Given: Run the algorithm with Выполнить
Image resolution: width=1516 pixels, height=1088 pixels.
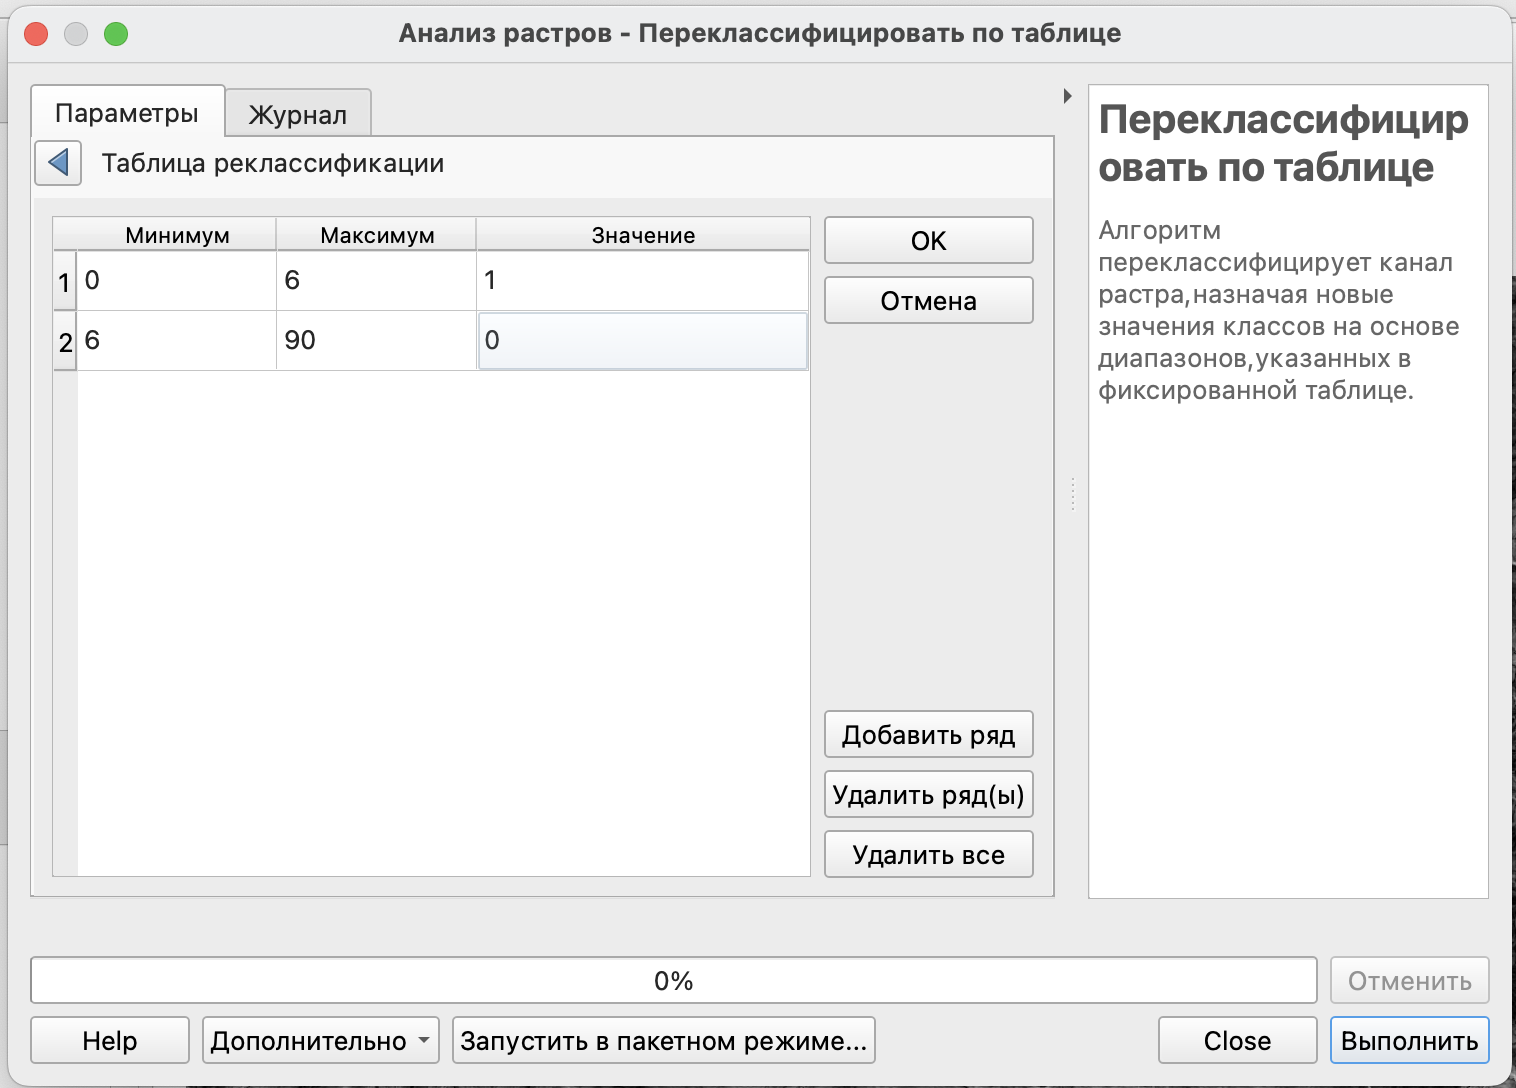Looking at the screenshot, I should pyautogui.click(x=1409, y=1041).
